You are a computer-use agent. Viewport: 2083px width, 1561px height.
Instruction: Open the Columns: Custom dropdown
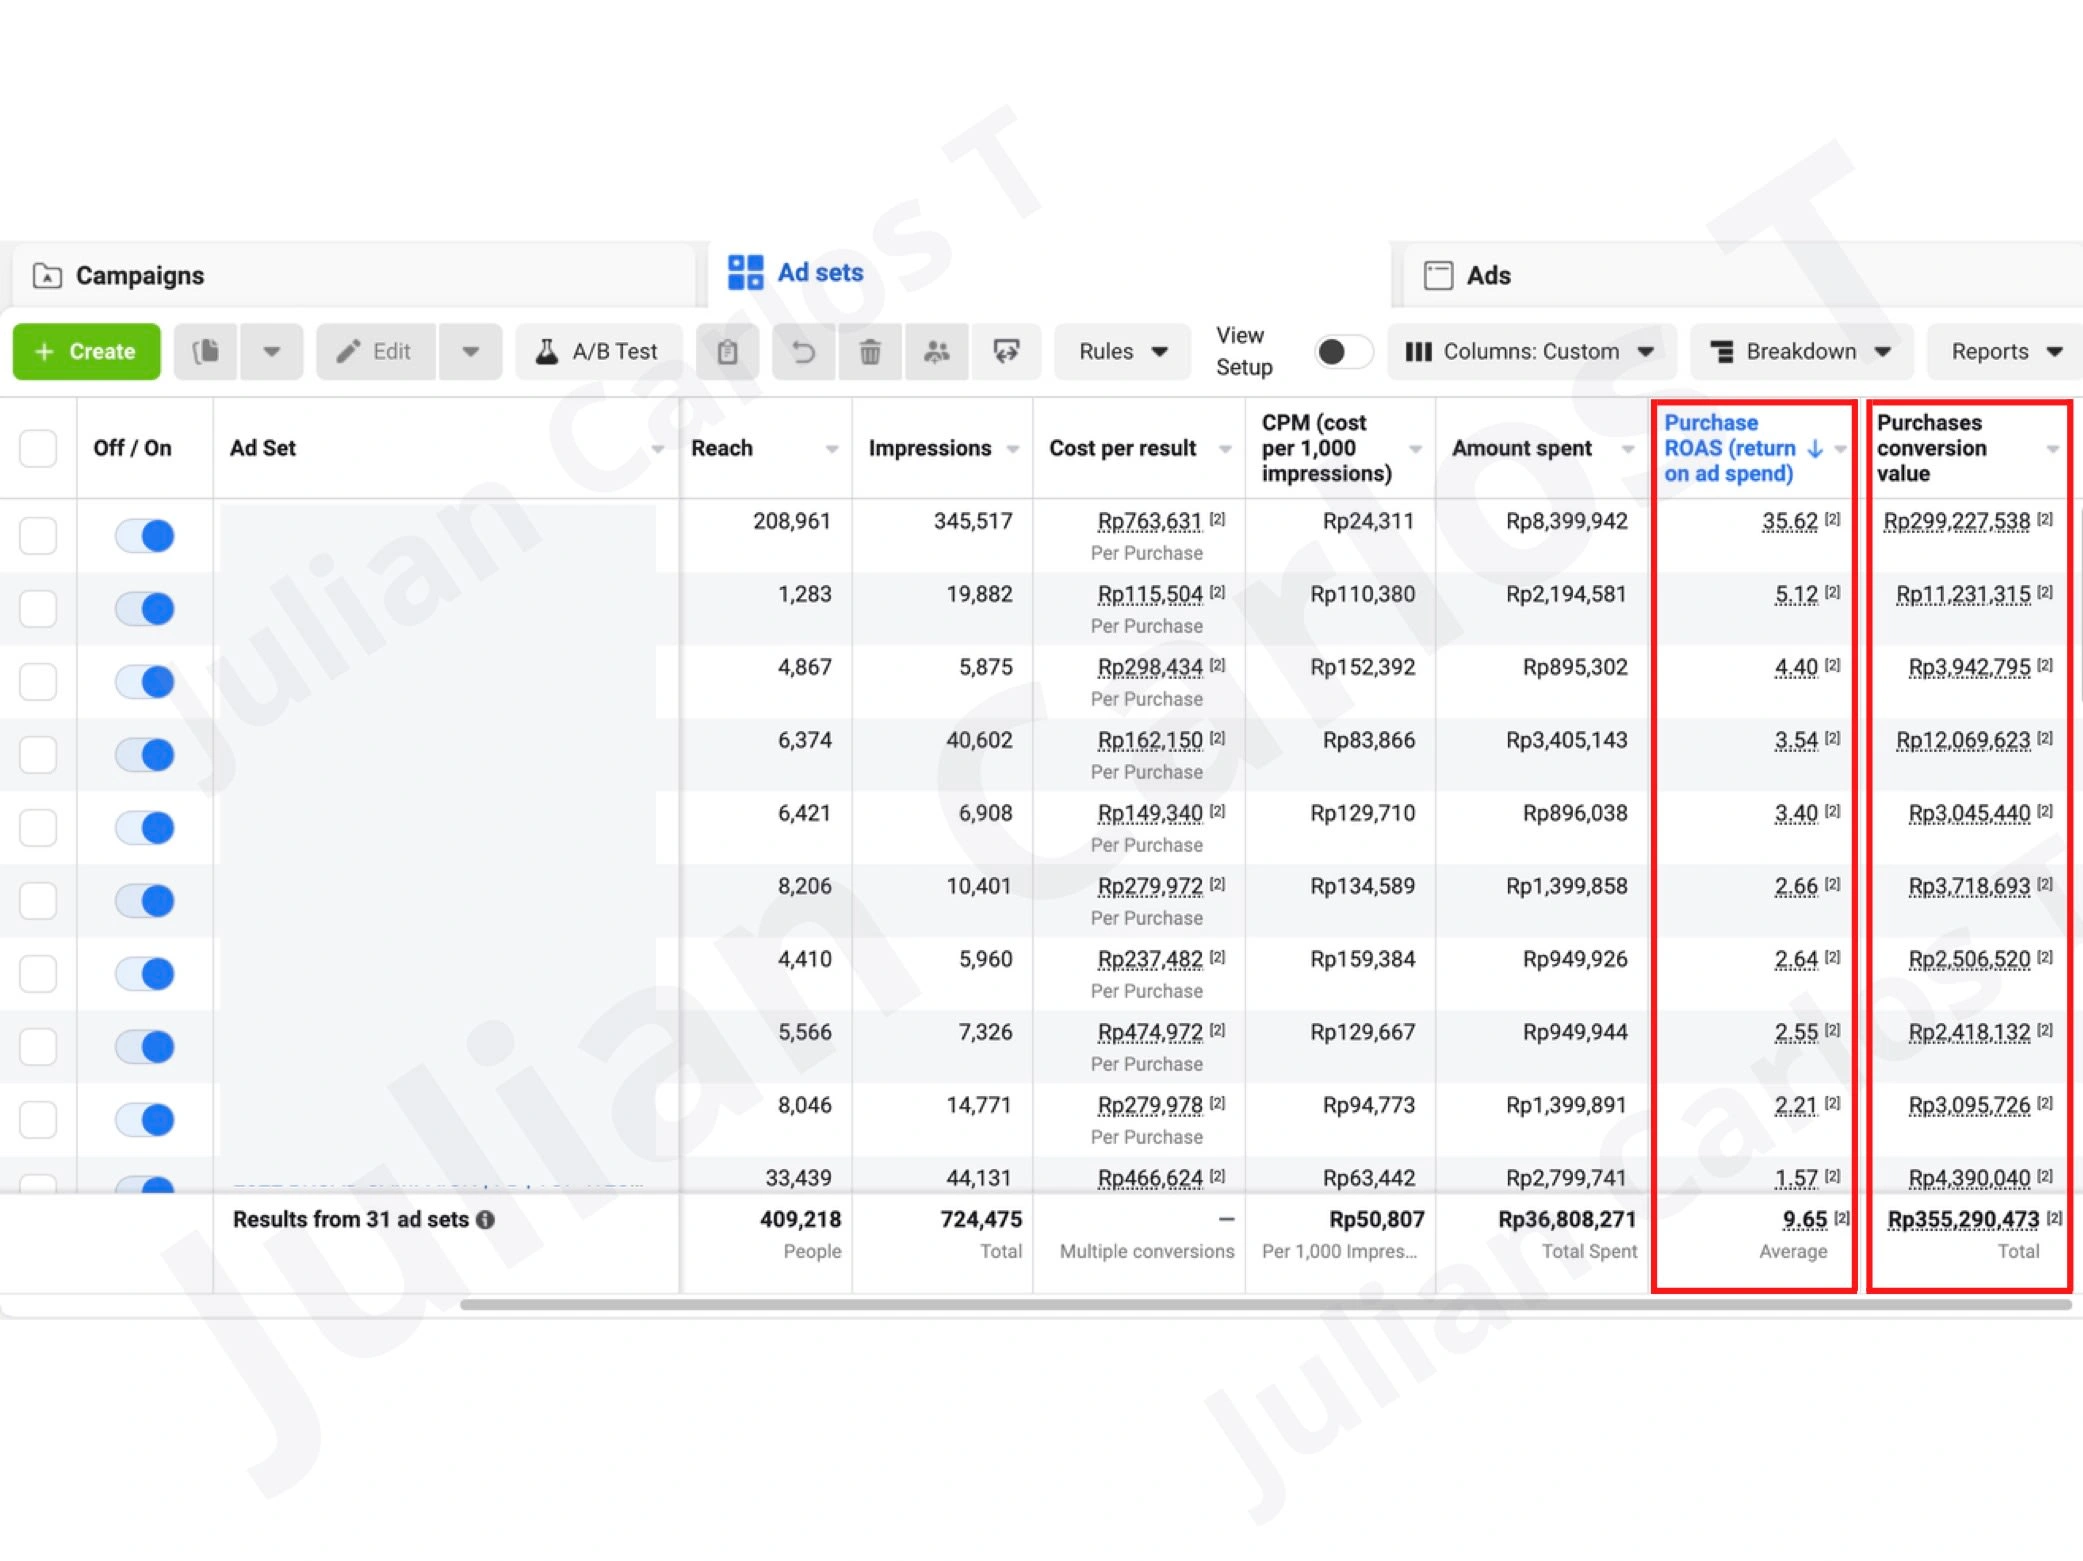tap(1531, 352)
